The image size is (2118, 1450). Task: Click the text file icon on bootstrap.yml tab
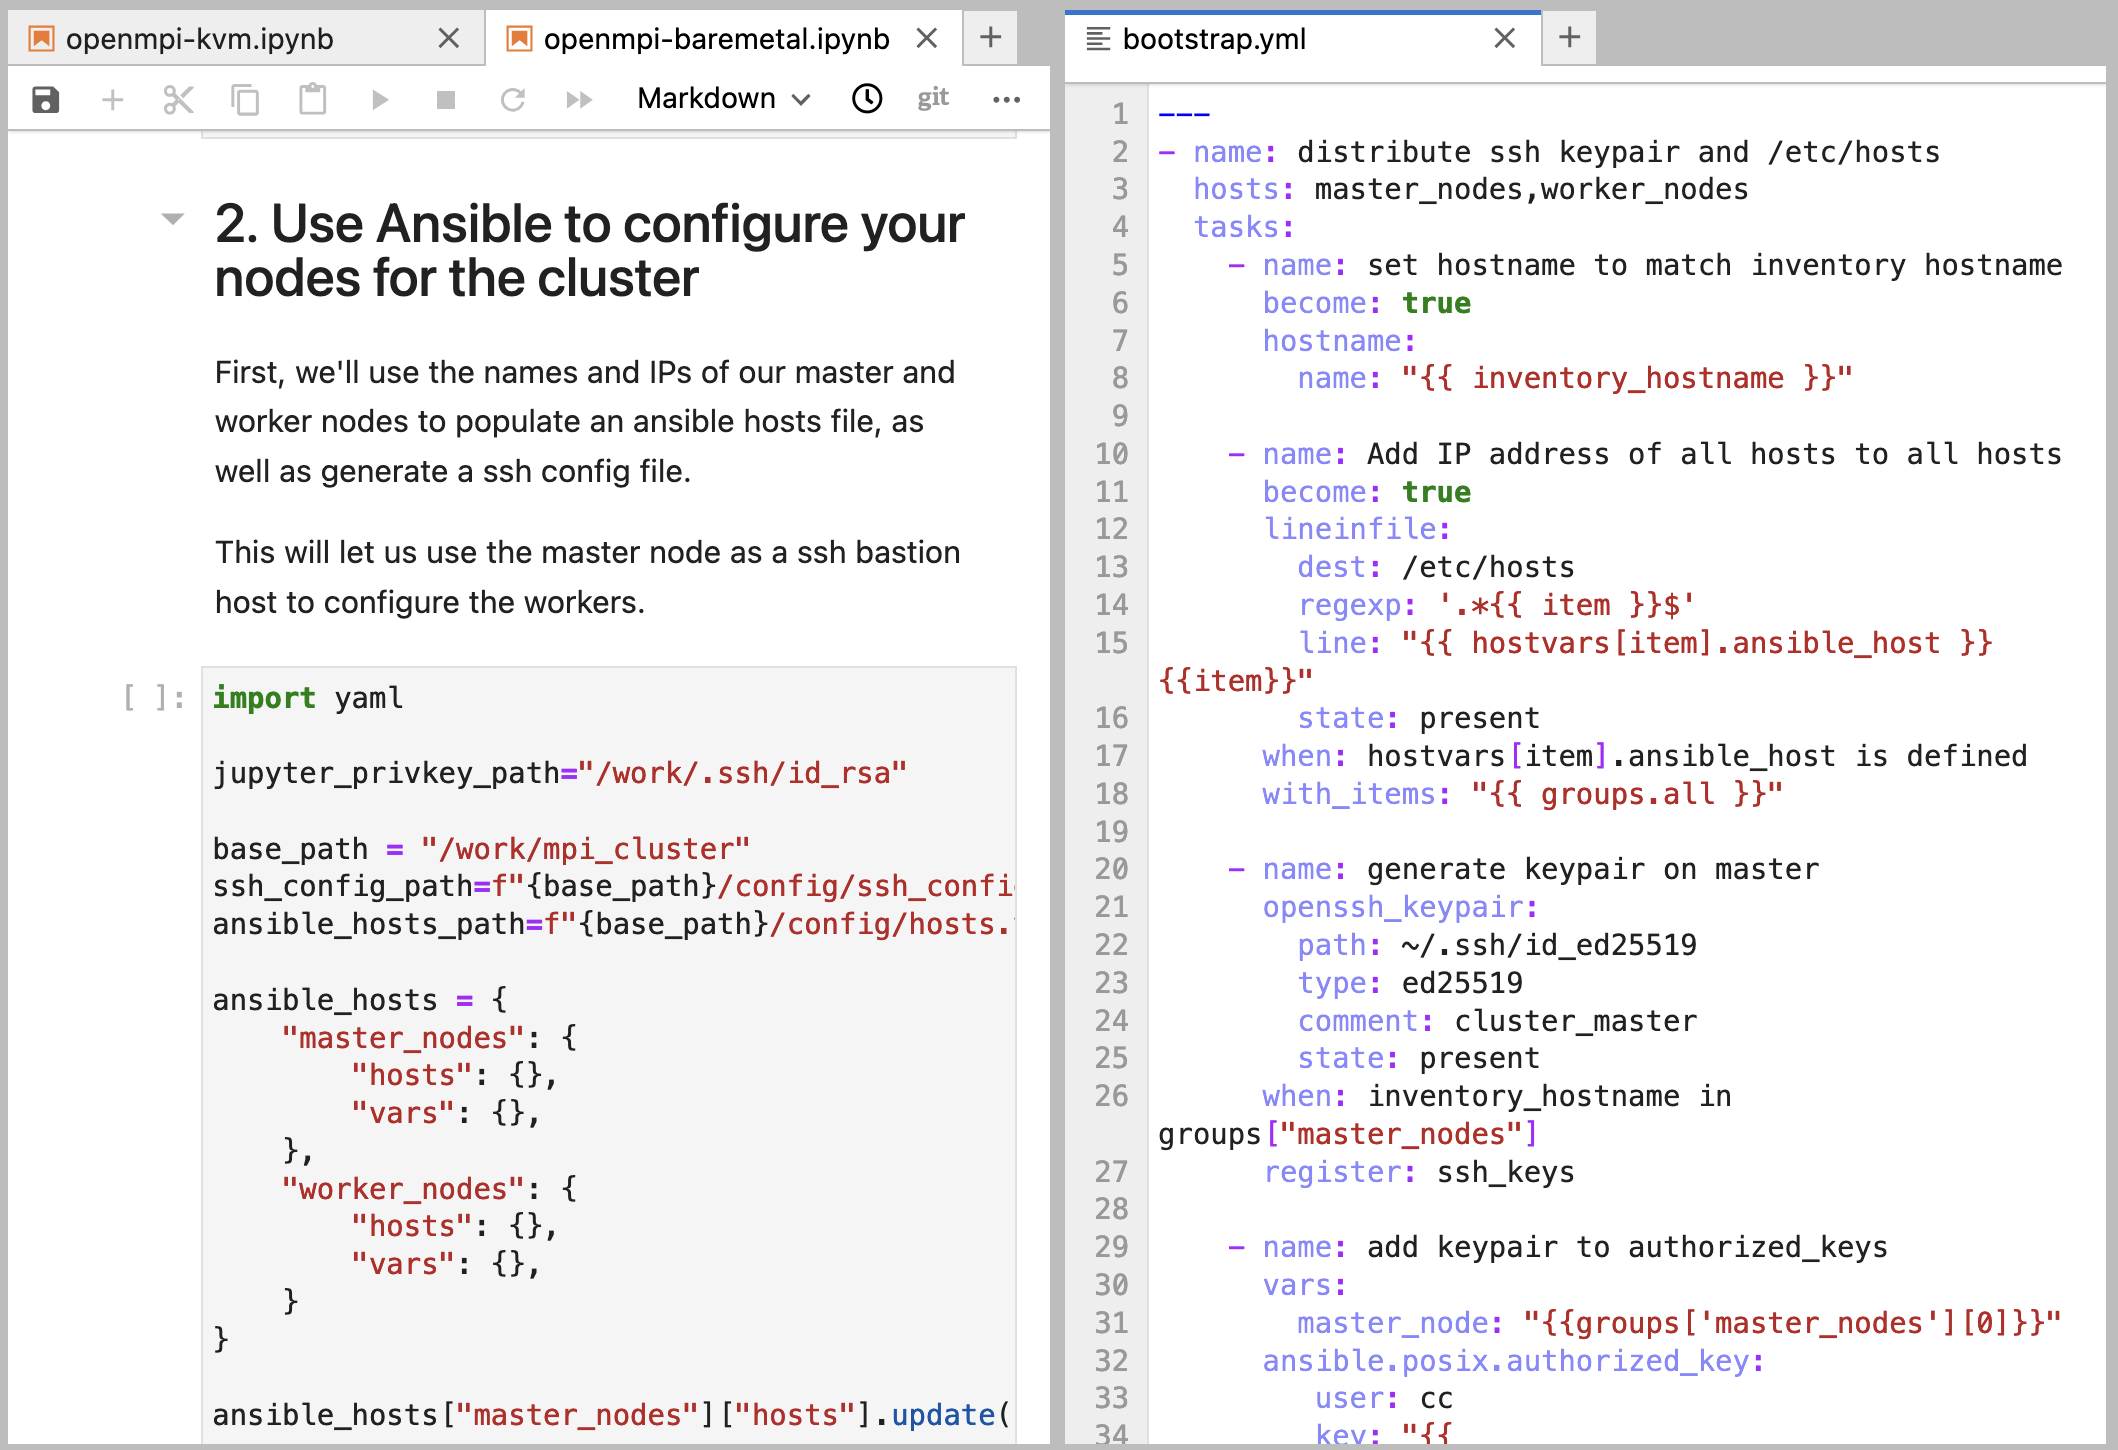(x=1098, y=39)
